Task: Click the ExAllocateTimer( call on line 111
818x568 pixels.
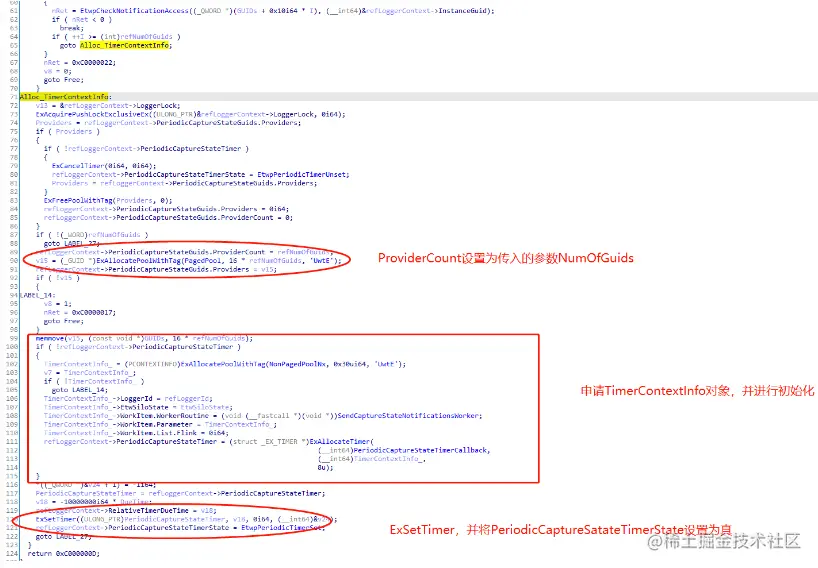Action: (x=342, y=442)
